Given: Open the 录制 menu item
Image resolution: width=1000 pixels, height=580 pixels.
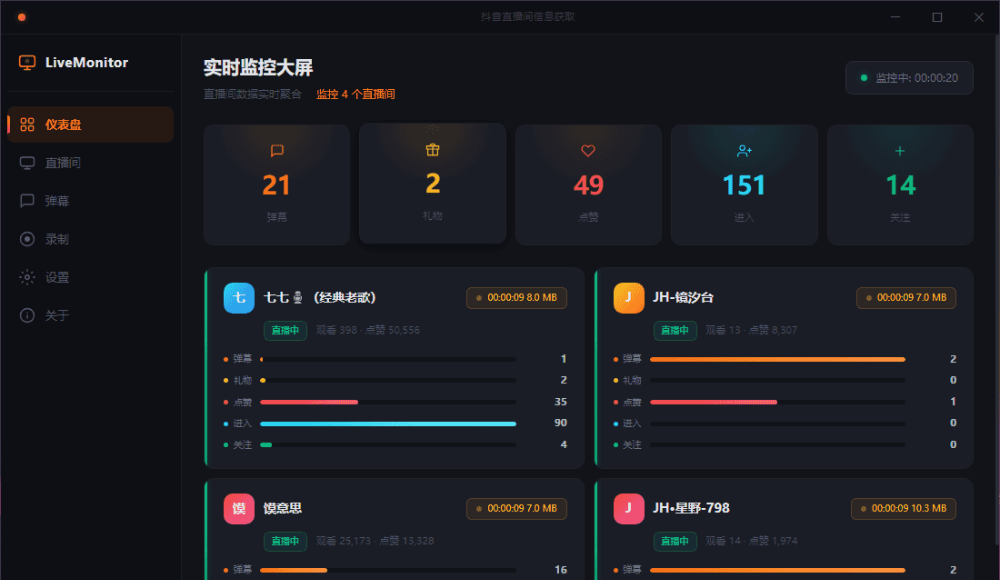Looking at the screenshot, I should click(x=91, y=239).
